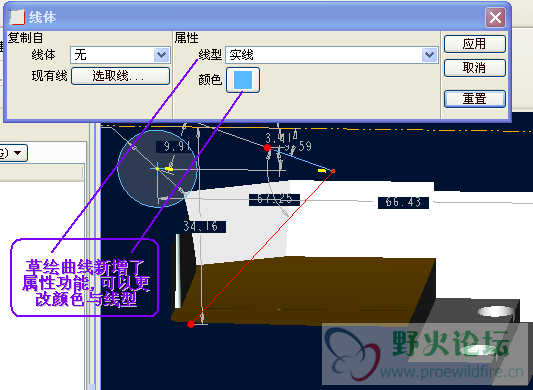Click the white hole on the gray block
Image resolution: width=533 pixels, height=390 pixels.
[496, 311]
